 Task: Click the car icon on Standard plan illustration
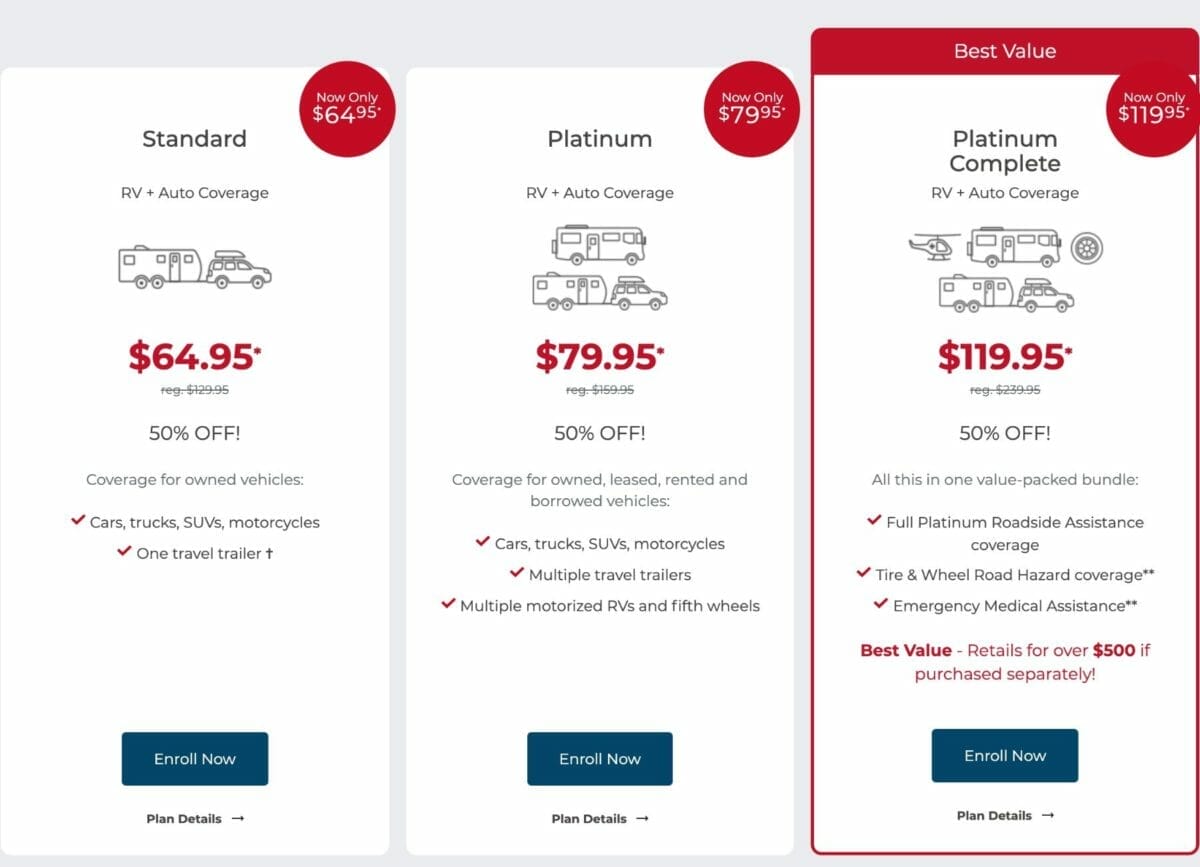[238, 272]
